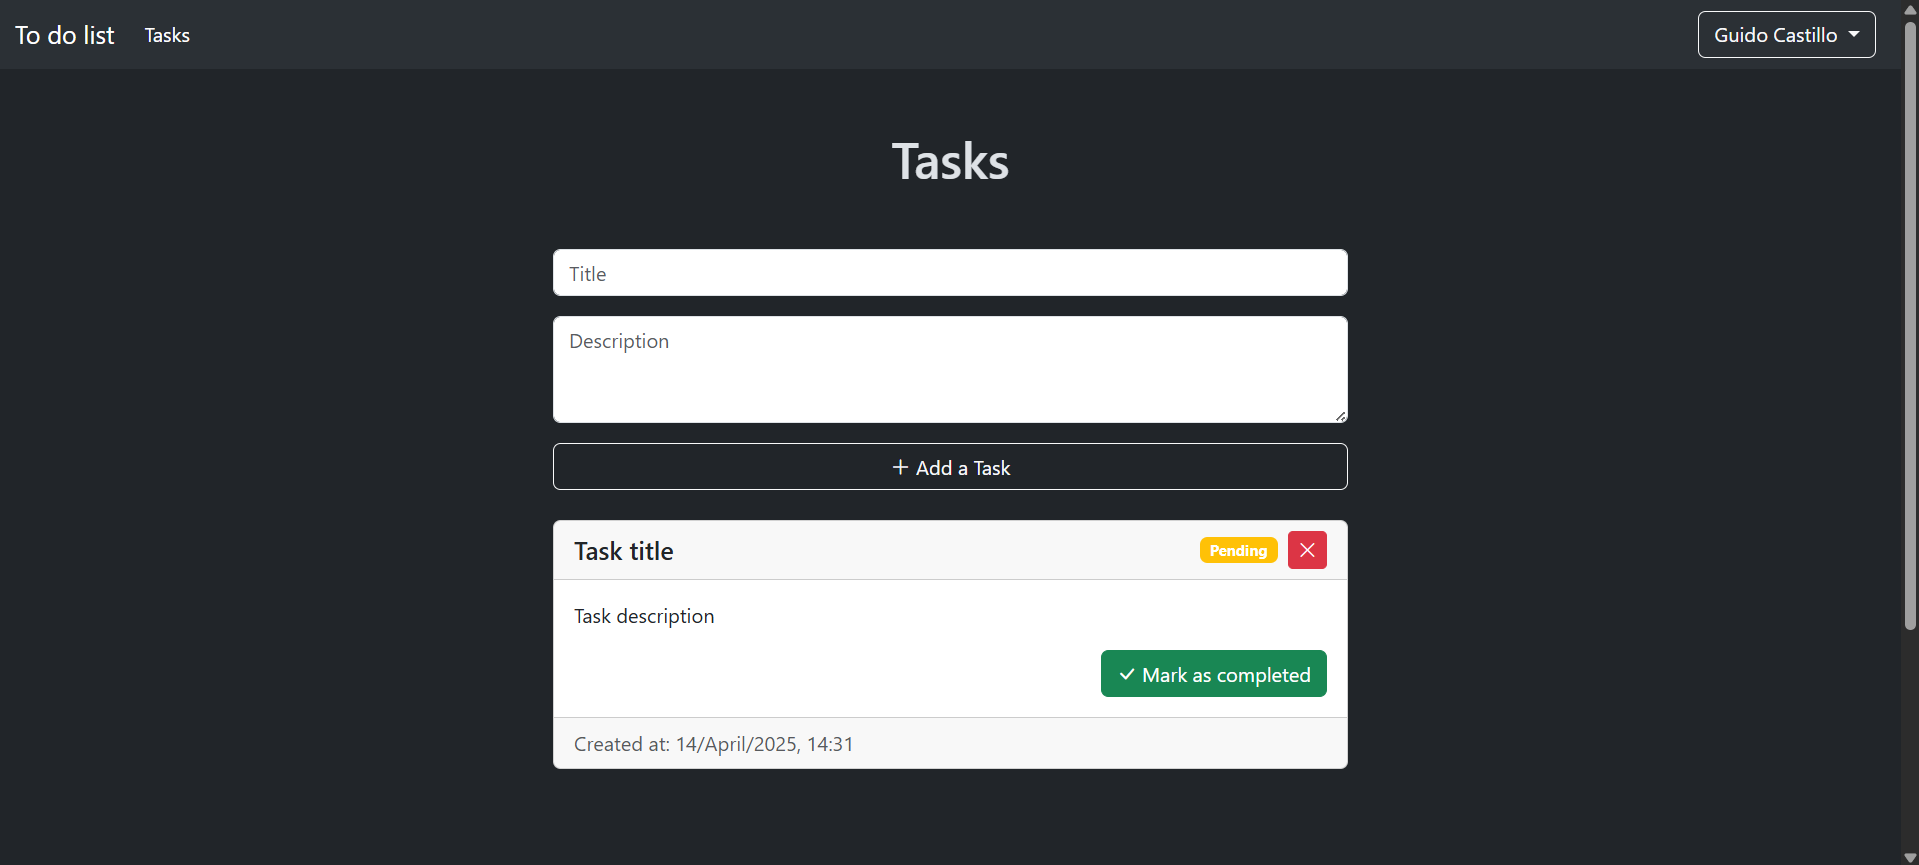Click the resize handle of the Description box
This screenshot has width=1919, height=865.
1340,416
